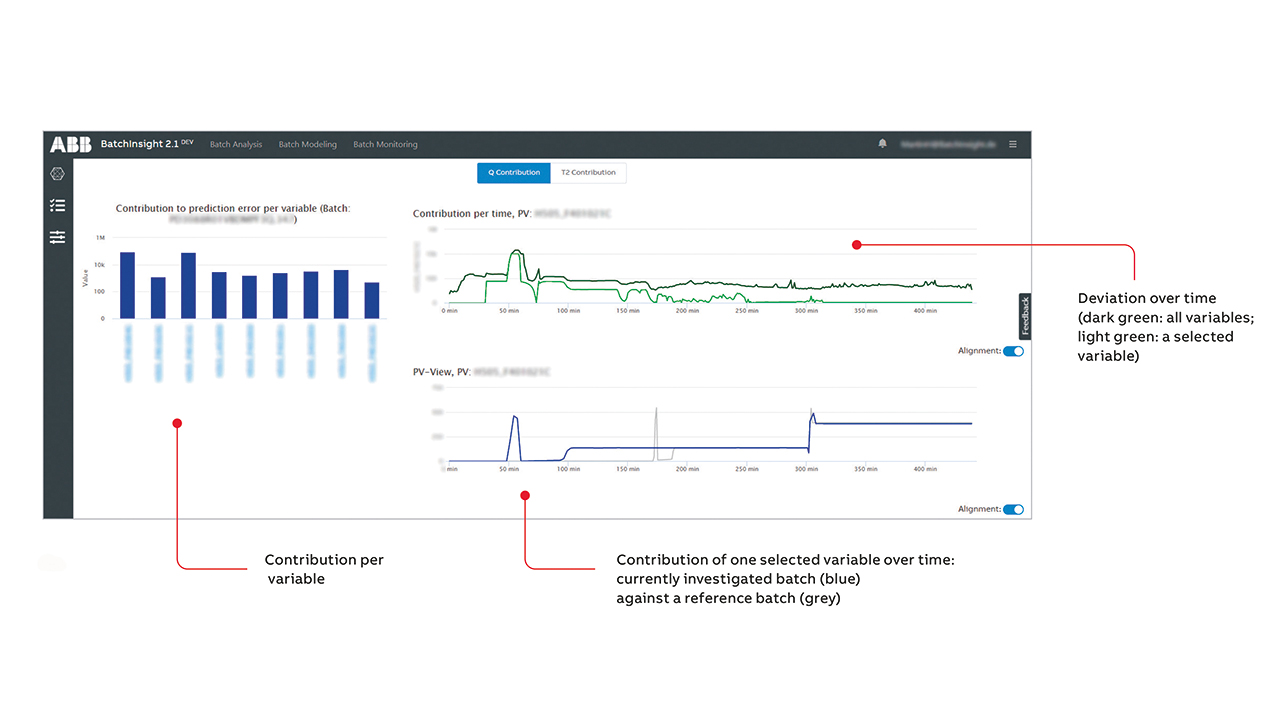Toggle Alignment switch under PV-View chart
Screen dimensions: 1280x720
1013,509
